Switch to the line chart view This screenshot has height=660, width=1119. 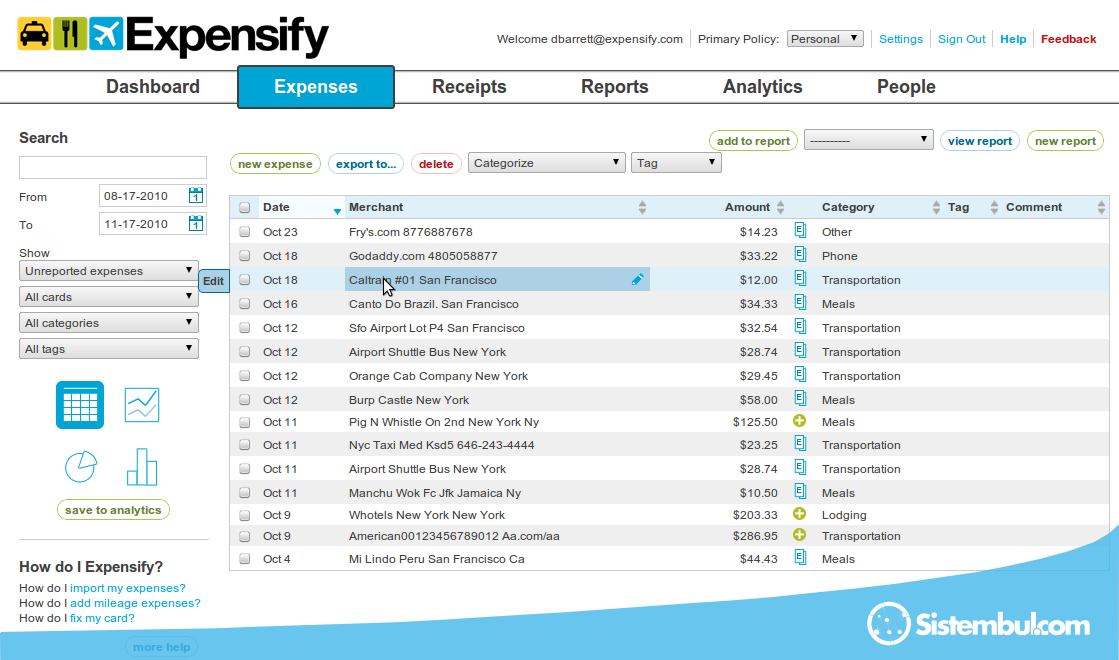click(x=142, y=405)
